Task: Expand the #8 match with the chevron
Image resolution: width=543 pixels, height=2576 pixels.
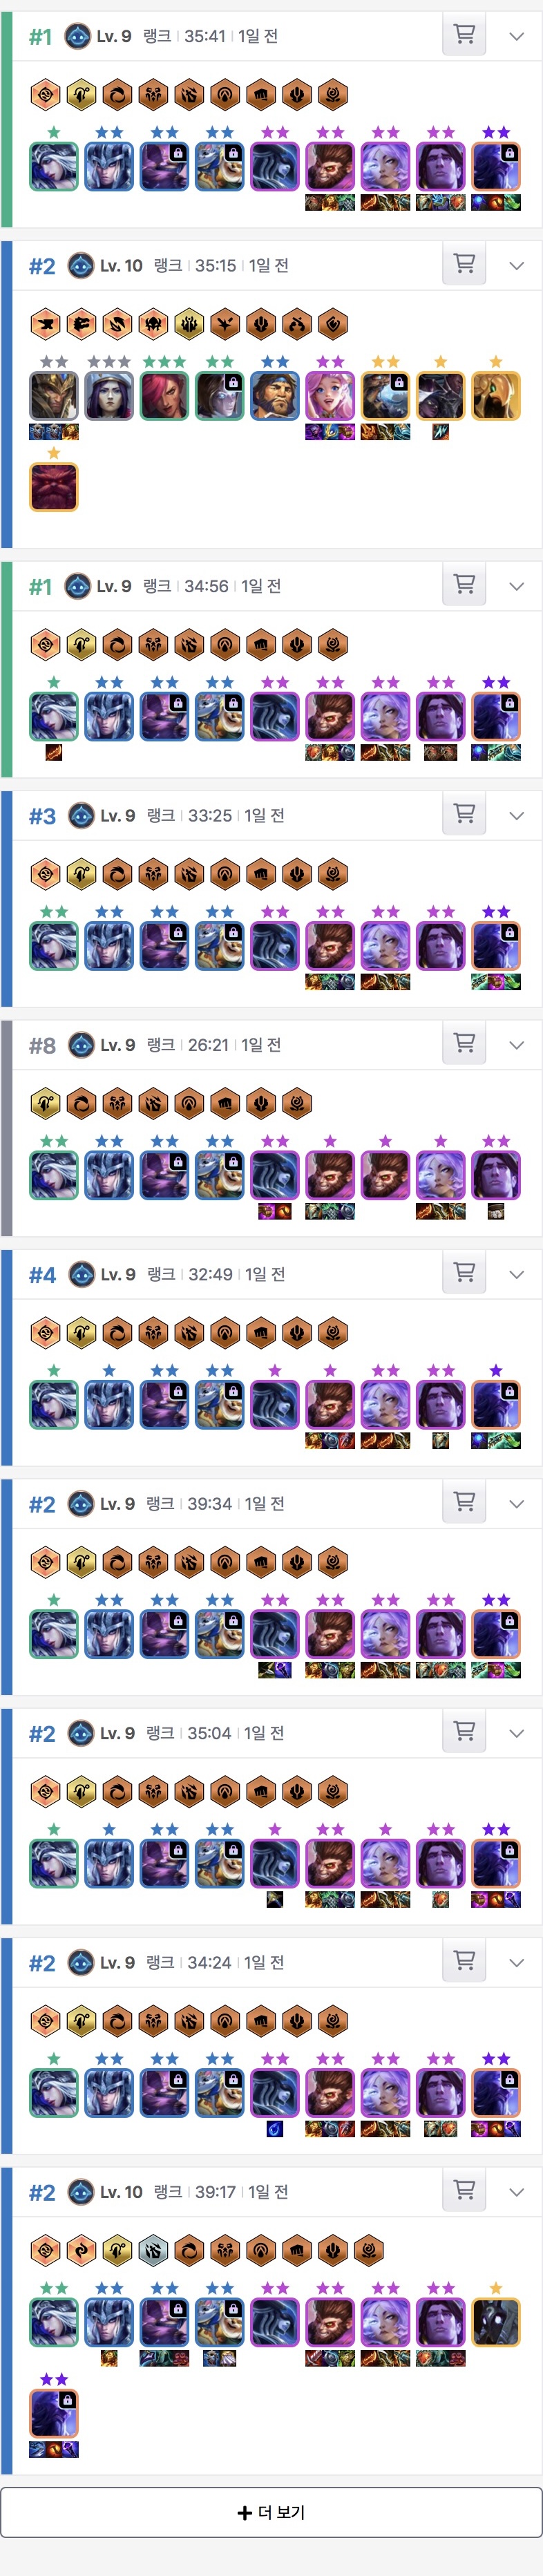Action: point(517,1045)
